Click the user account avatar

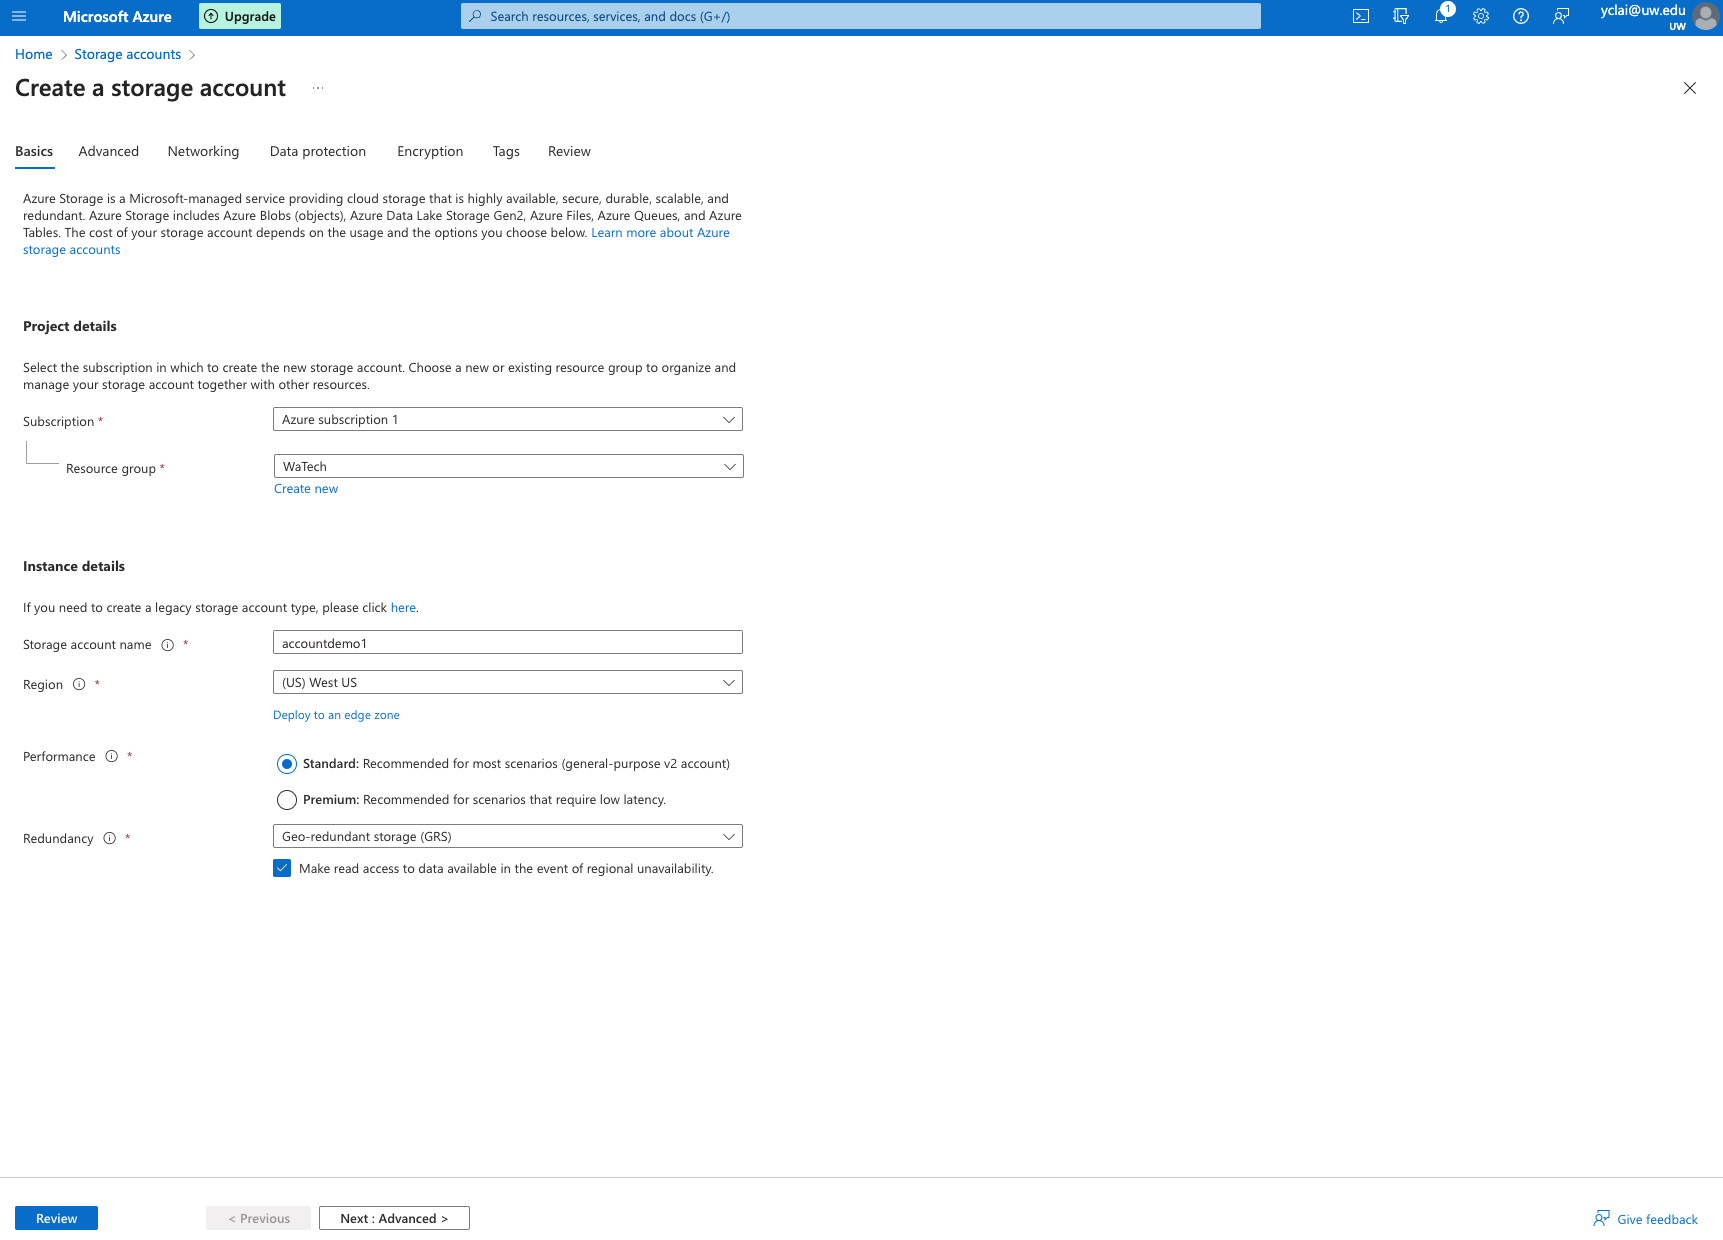(x=1705, y=17)
